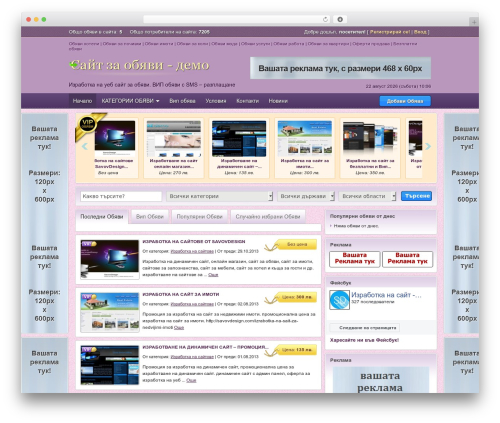
Task: Click the Търсене search button
Action: (416, 196)
